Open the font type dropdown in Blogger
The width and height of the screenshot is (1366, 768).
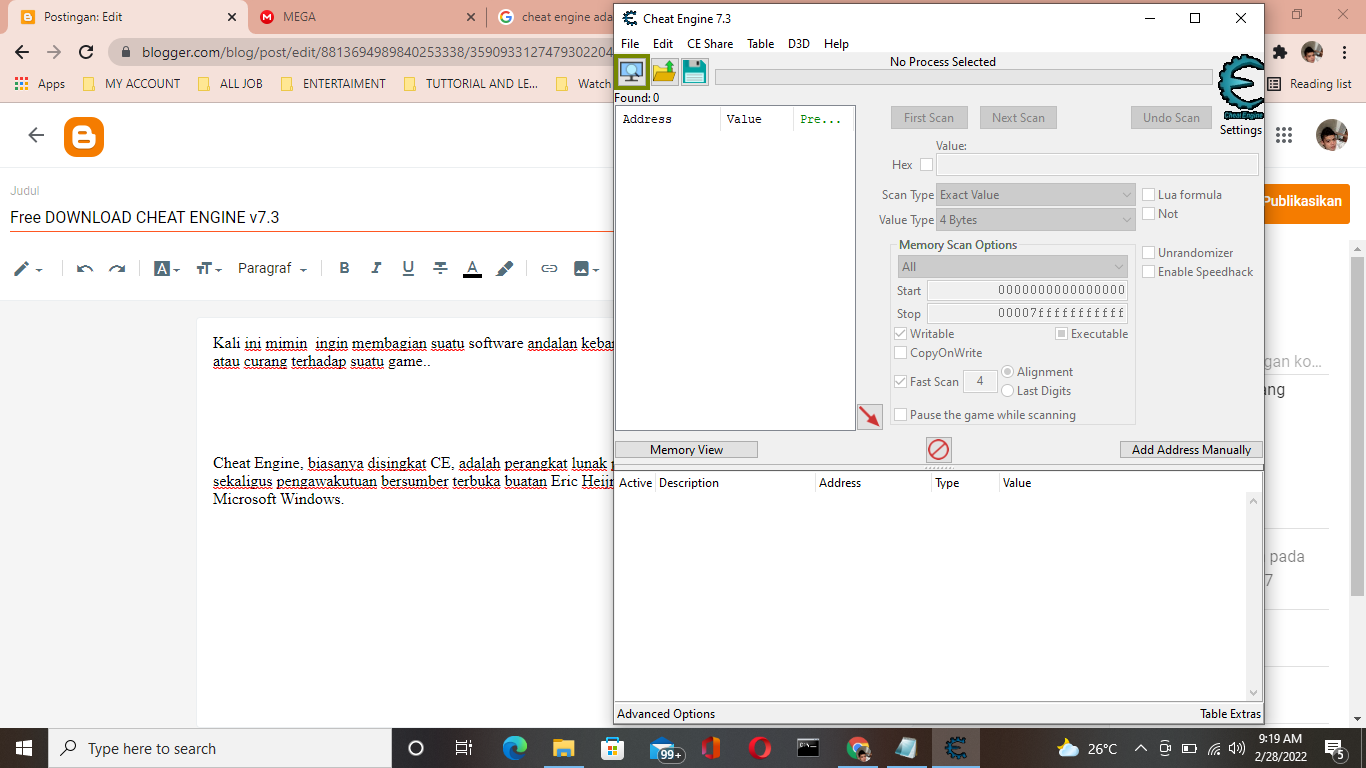coord(166,268)
